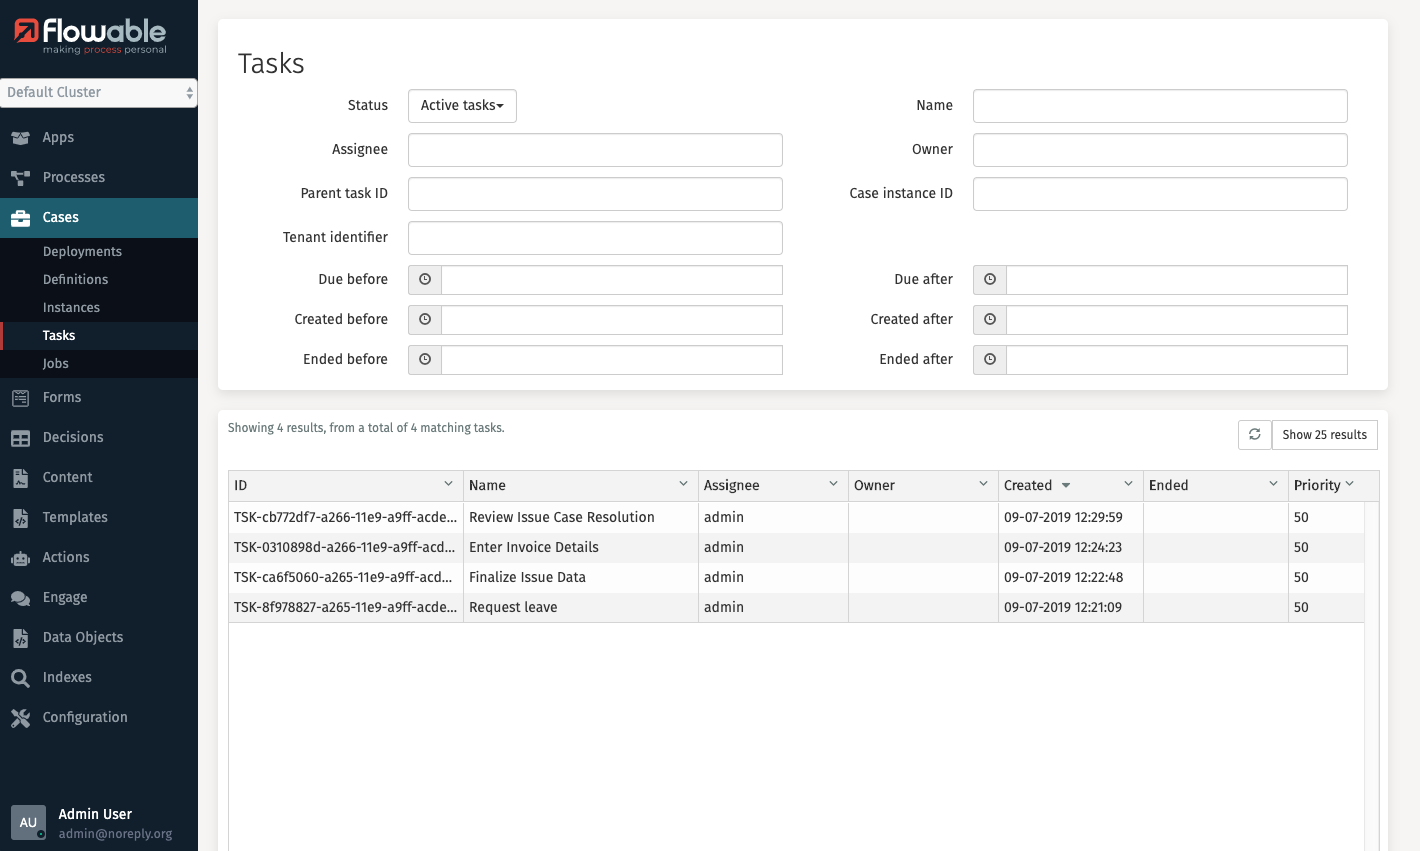1420x851 pixels.
Task: Open the Active tasks status dropdown
Action: pyautogui.click(x=462, y=106)
